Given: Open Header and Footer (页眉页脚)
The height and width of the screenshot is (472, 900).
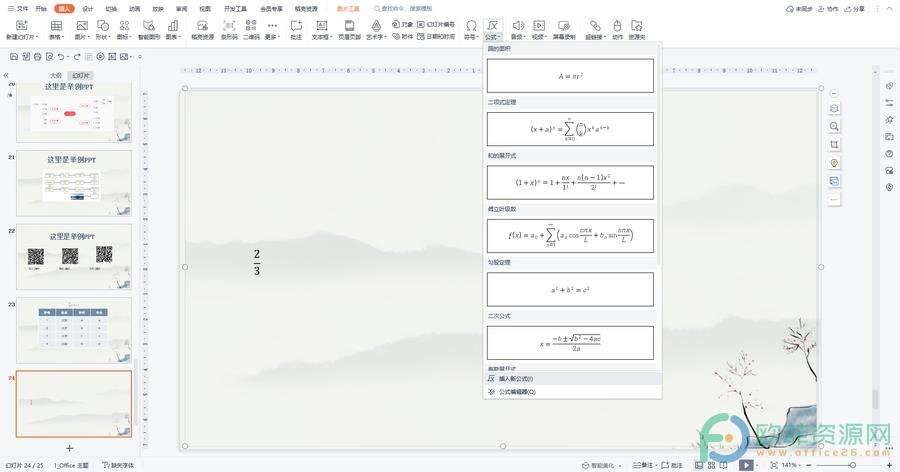Looking at the screenshot, I should [x=349, y=27].
